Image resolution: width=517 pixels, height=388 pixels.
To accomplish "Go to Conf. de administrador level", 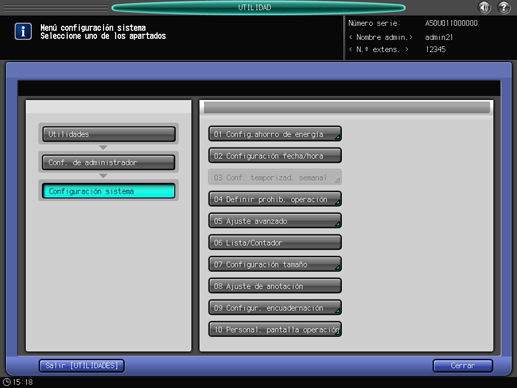I will (x=109, y=162).
